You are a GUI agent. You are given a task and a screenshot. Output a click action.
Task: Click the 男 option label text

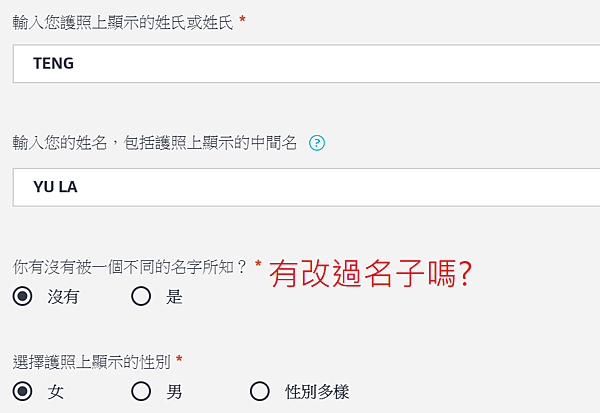pyautogui.click(x=174, y=392)
